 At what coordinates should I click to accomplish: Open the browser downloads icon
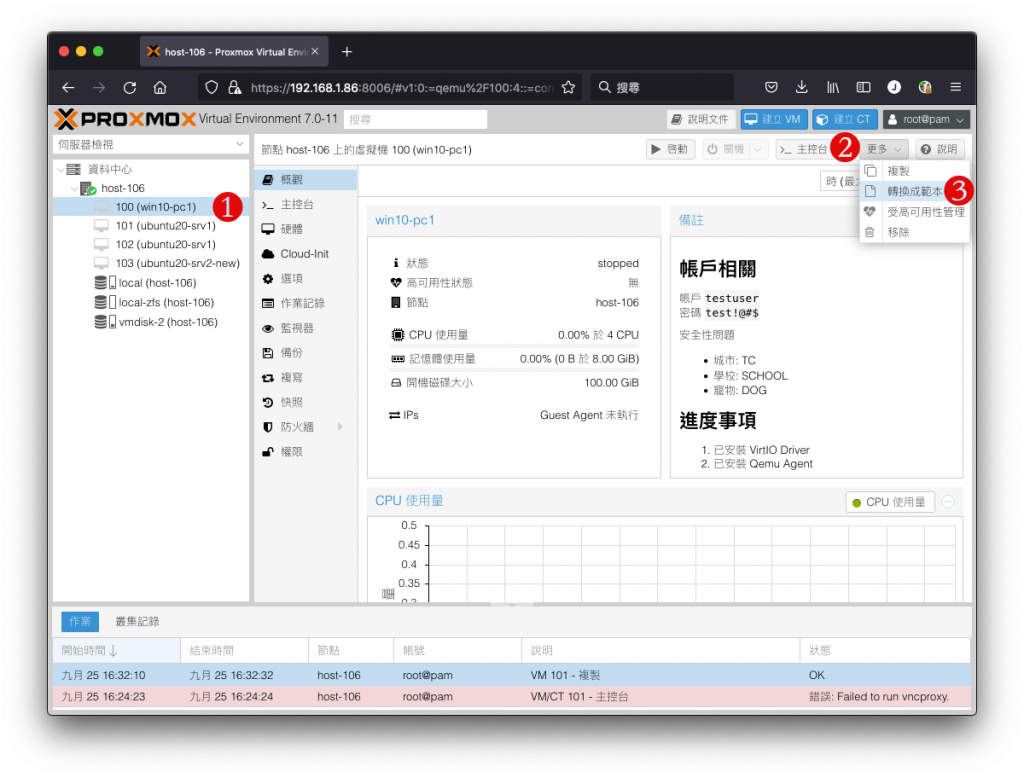point(801,87)
